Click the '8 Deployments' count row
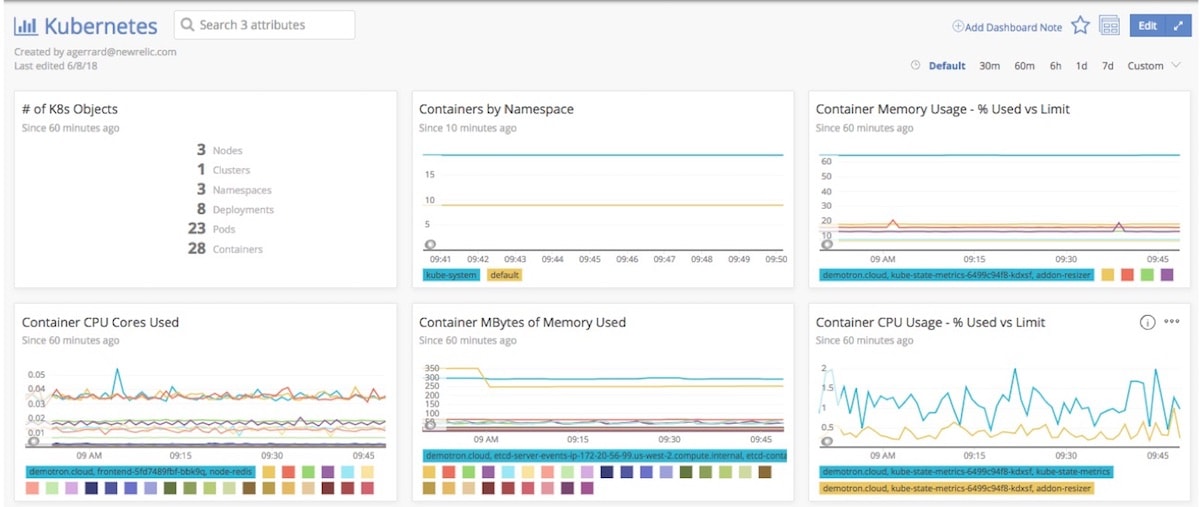The width and height of the screenshot is (1200, 507). (x=234, y=209)
